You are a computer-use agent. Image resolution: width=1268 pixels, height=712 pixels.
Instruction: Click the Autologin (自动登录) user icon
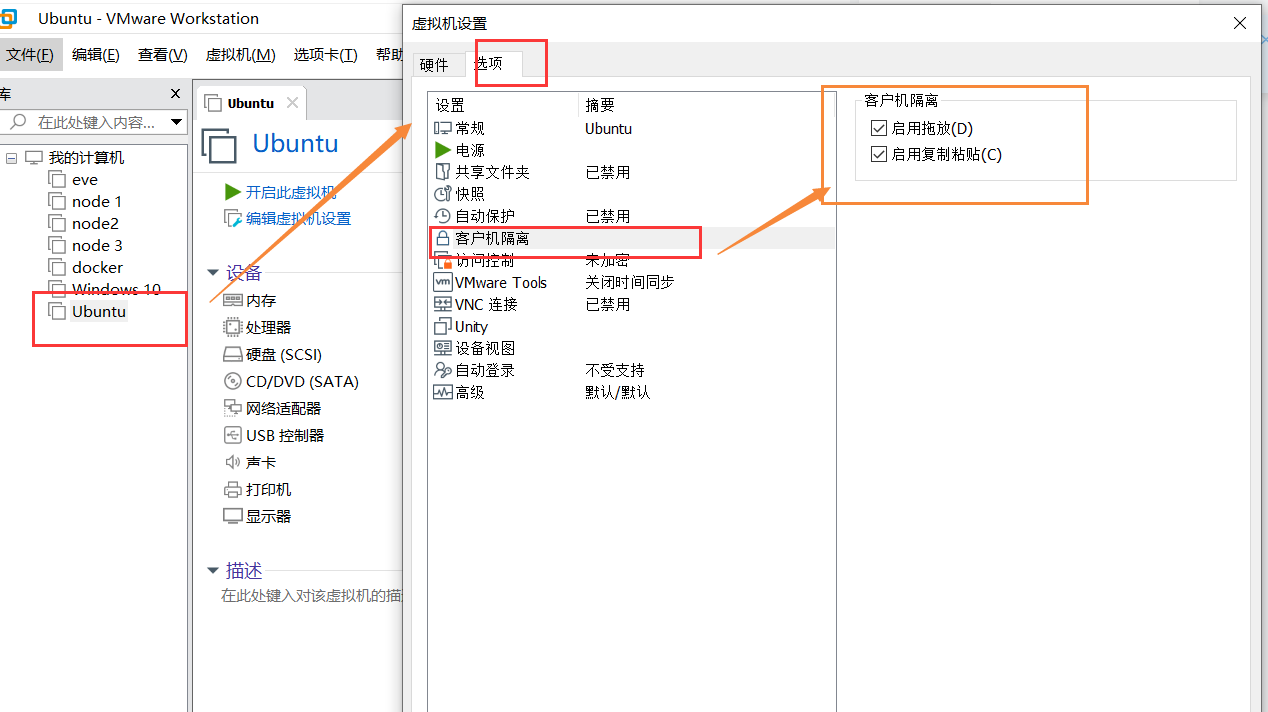pyautogui.click(x=443, y=370)
